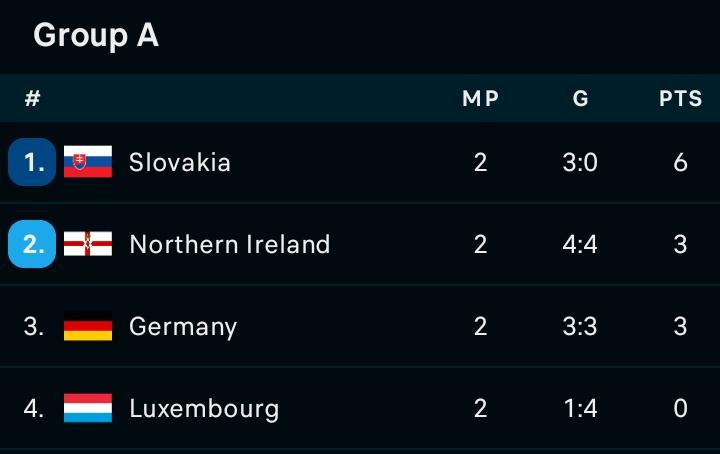Image resolution: width=720 pixels, height=454 pixels.
Task: Sort by the MP column header
Action: point(480,98)
